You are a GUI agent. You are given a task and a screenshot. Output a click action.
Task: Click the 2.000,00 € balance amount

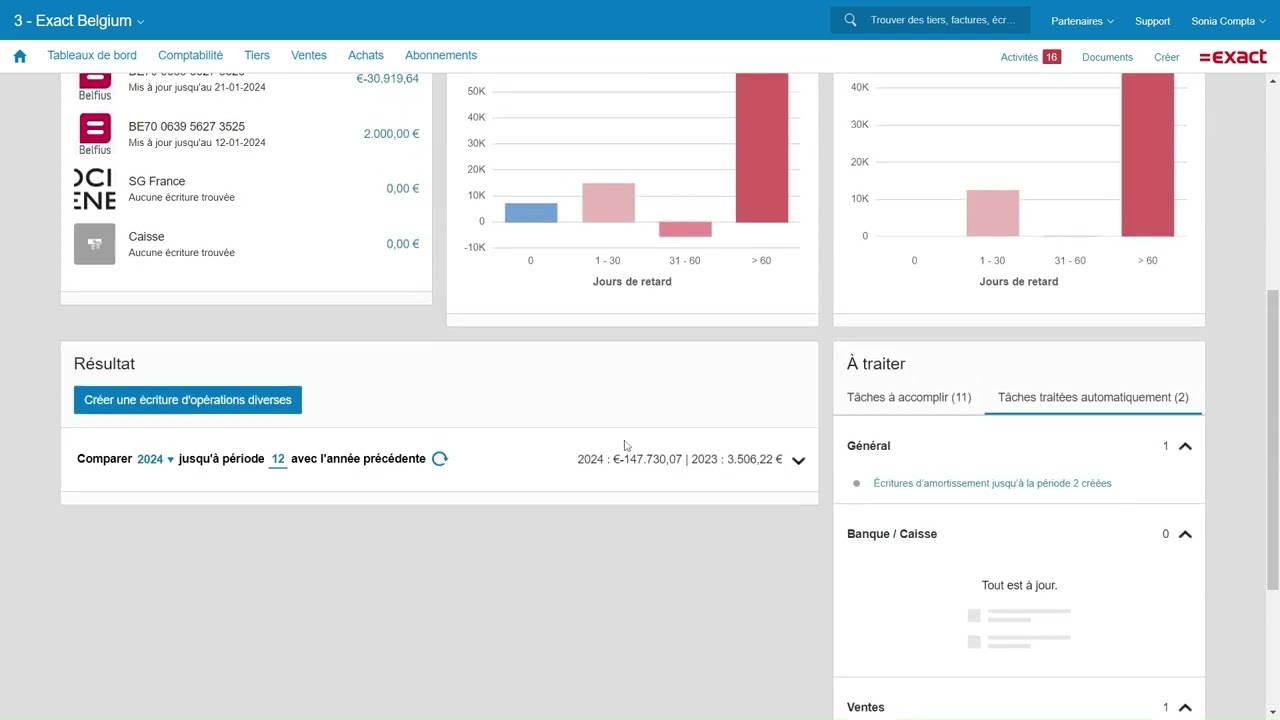[x=391, y=134]
